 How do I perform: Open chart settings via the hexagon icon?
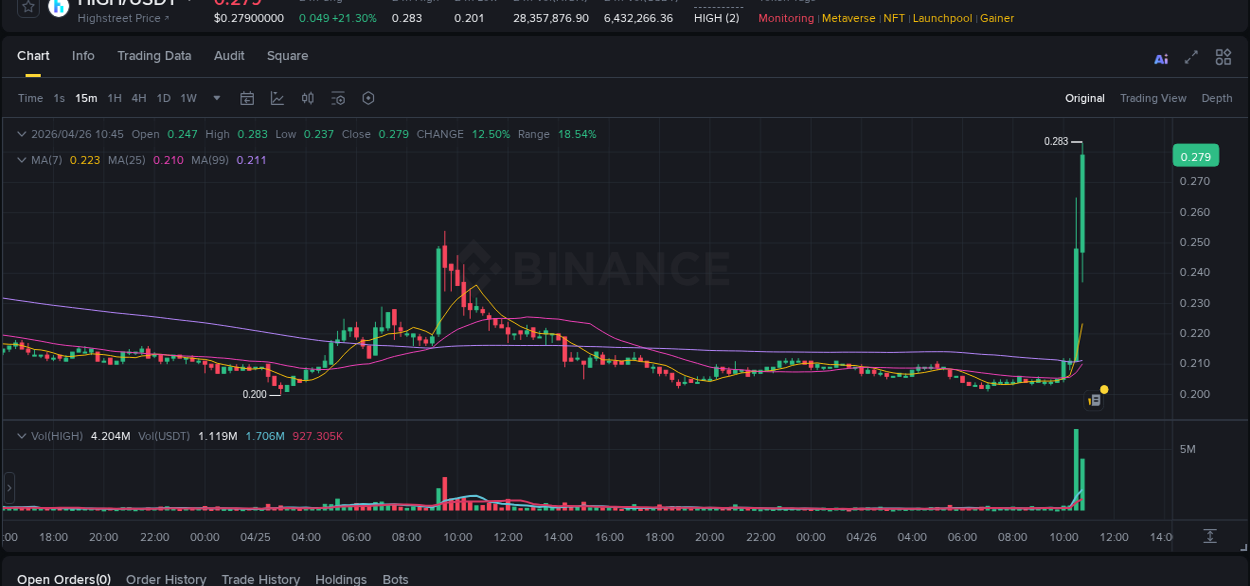(368, 98)
